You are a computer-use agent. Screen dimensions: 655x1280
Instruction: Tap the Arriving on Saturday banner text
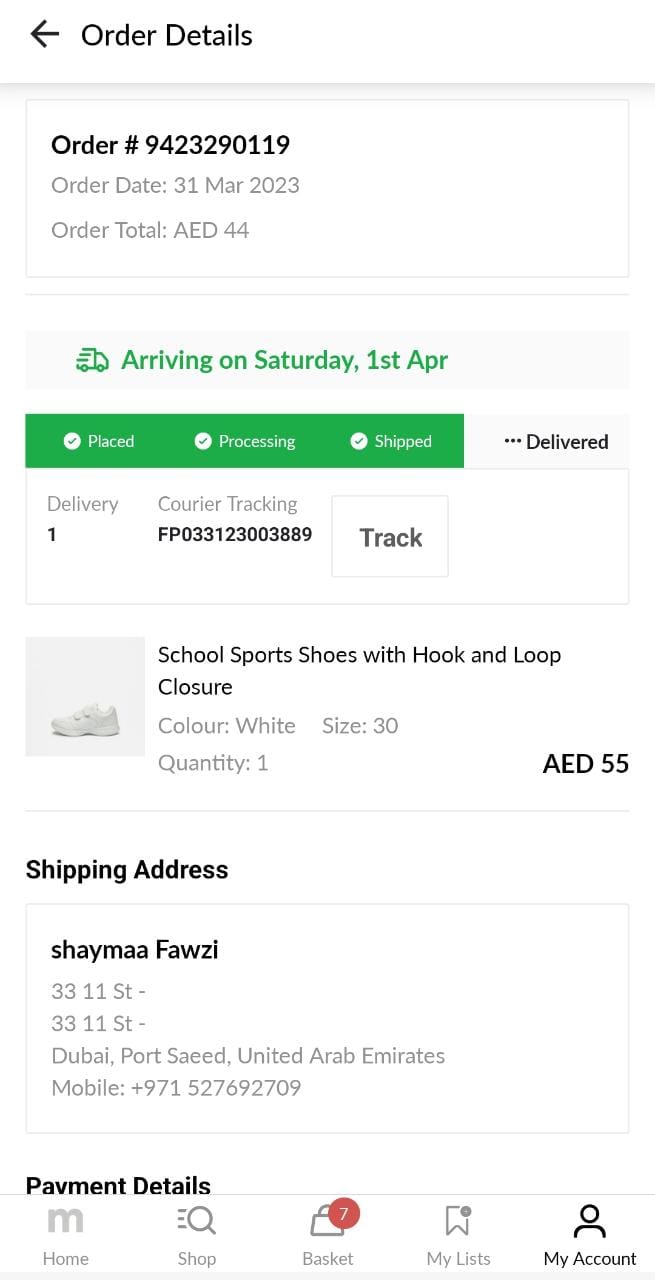284,360
